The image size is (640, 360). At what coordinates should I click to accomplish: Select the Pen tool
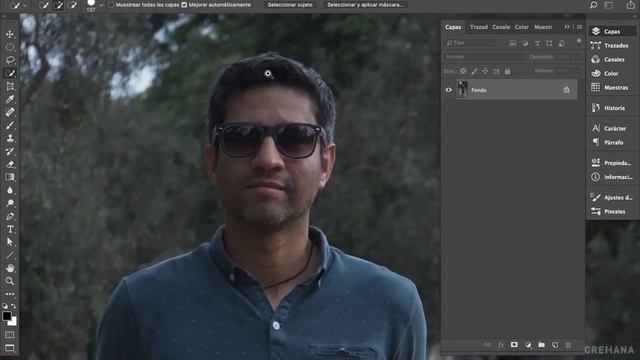pos(10,216)
